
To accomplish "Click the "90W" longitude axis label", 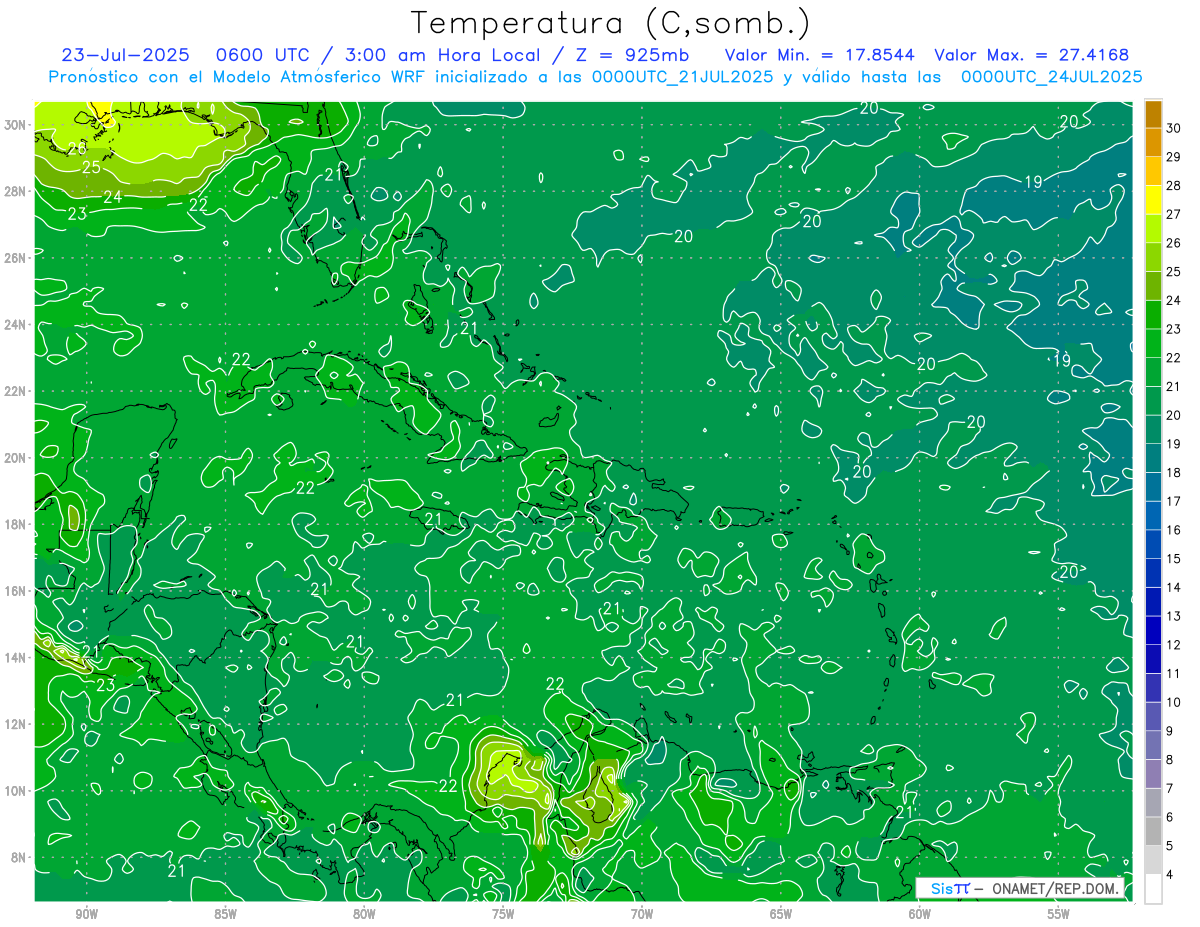I will click(x=87, y=914).
